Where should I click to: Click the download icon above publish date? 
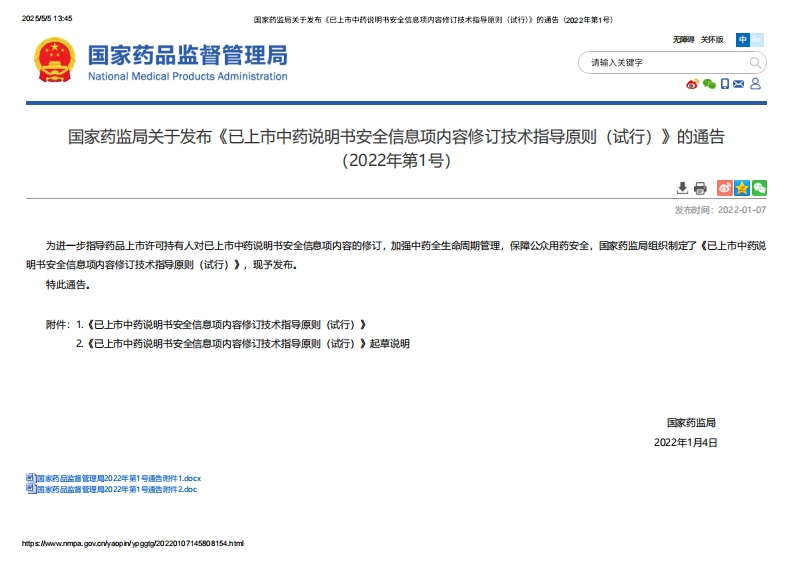pyautogui.click(x=682, y=188)
